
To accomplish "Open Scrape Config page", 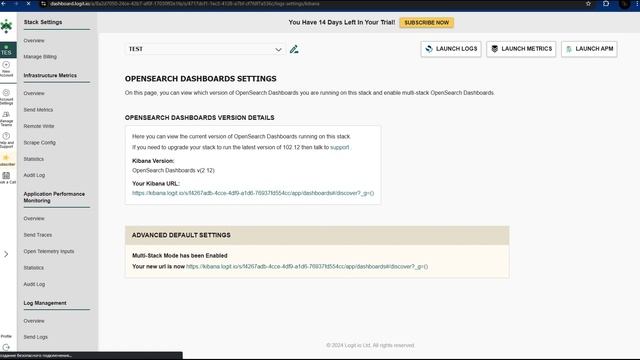I will [40, 142].
